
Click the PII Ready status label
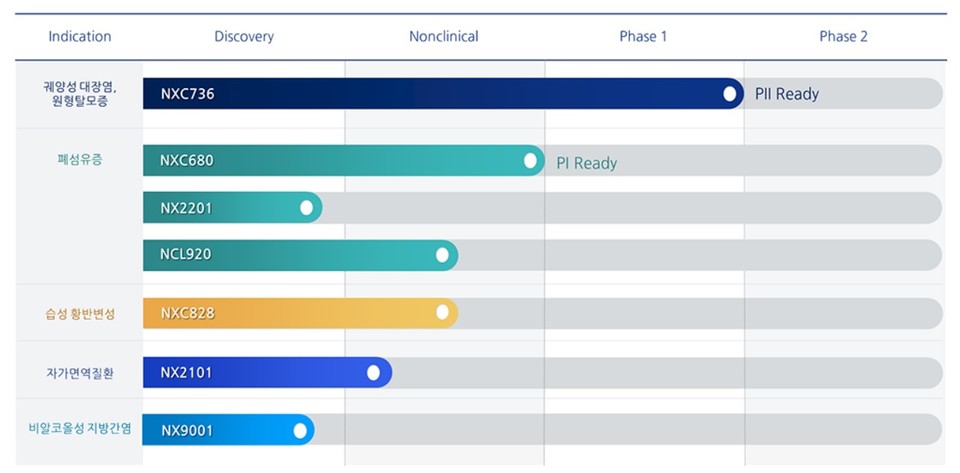click(x=787, y=94)
